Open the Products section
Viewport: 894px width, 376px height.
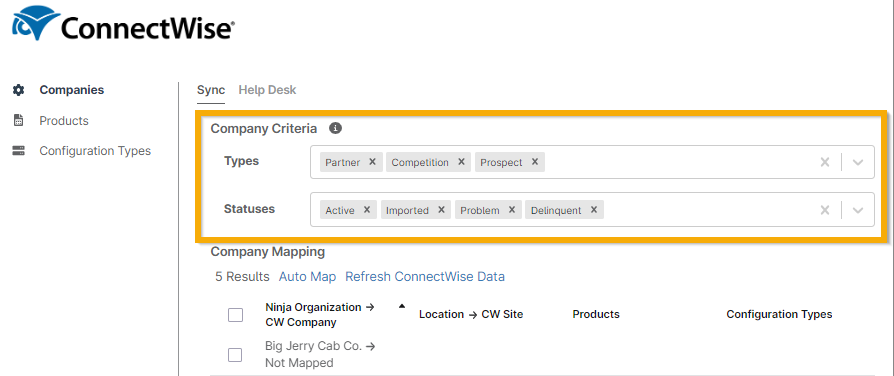click(x=64, y=121)
